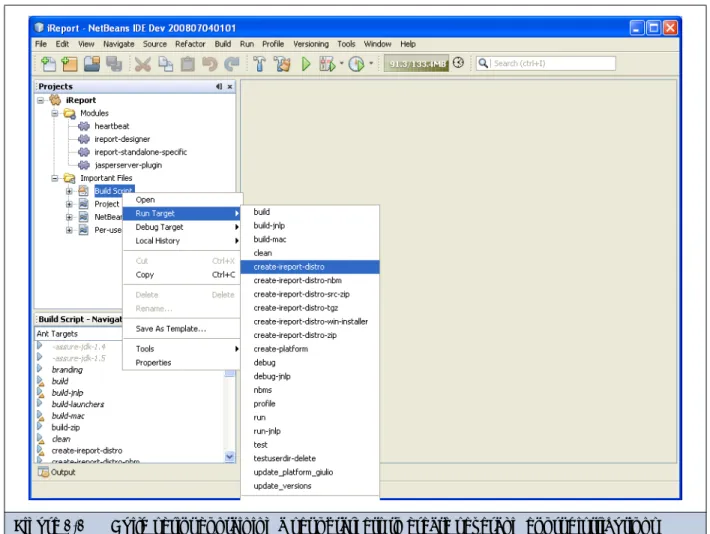Click the Undo toolbar icon
This screenshot has width=710, height=534.
[x=210, y=64]
